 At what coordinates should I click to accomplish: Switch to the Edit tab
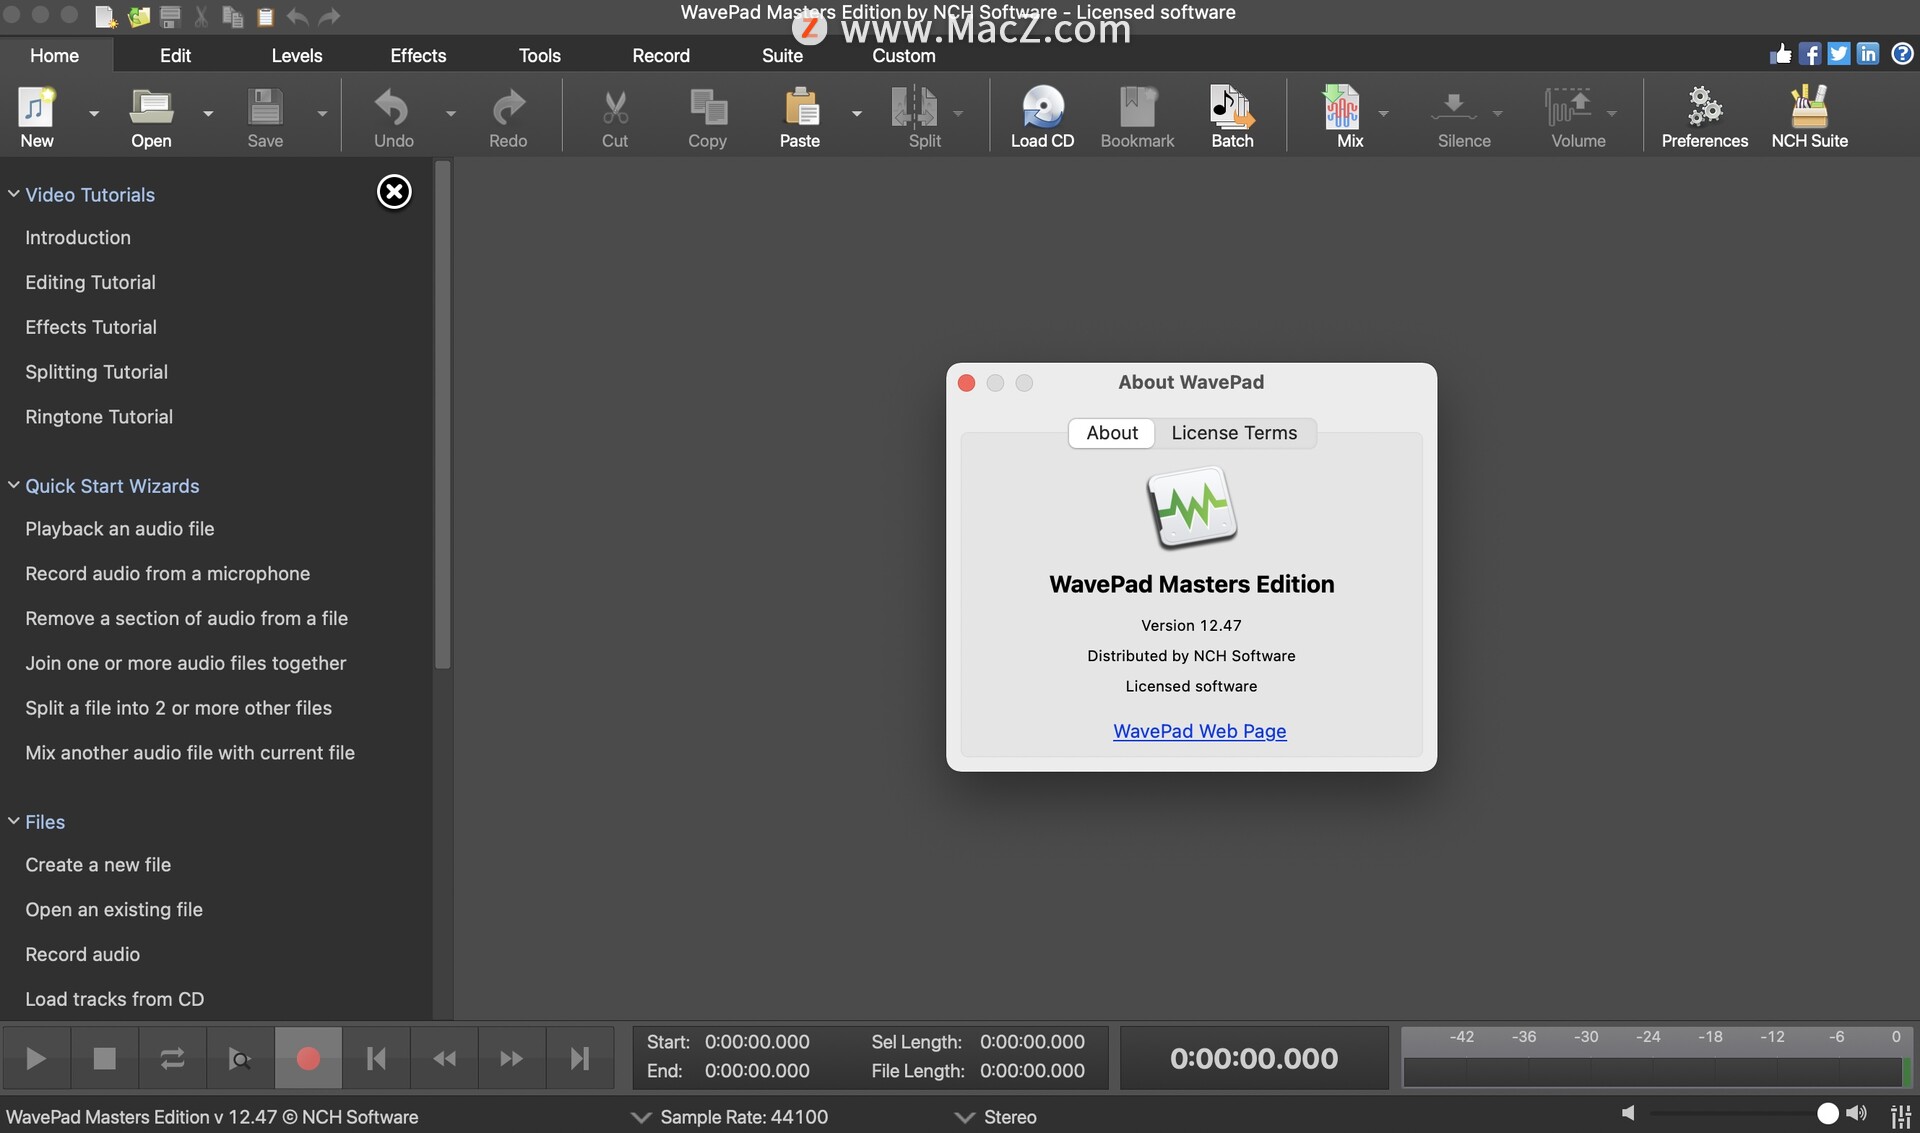(x=175, y=55)
